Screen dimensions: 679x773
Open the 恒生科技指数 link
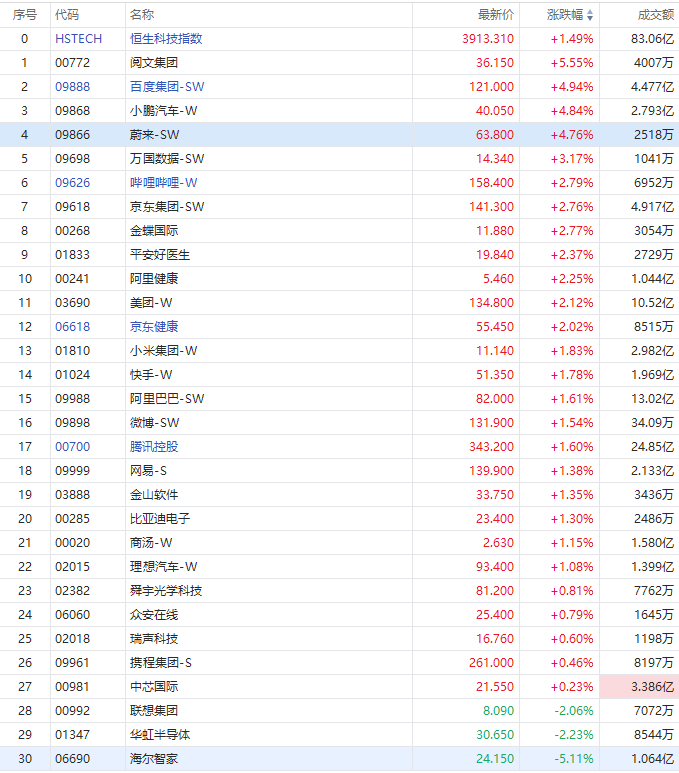tap(166, 39)
